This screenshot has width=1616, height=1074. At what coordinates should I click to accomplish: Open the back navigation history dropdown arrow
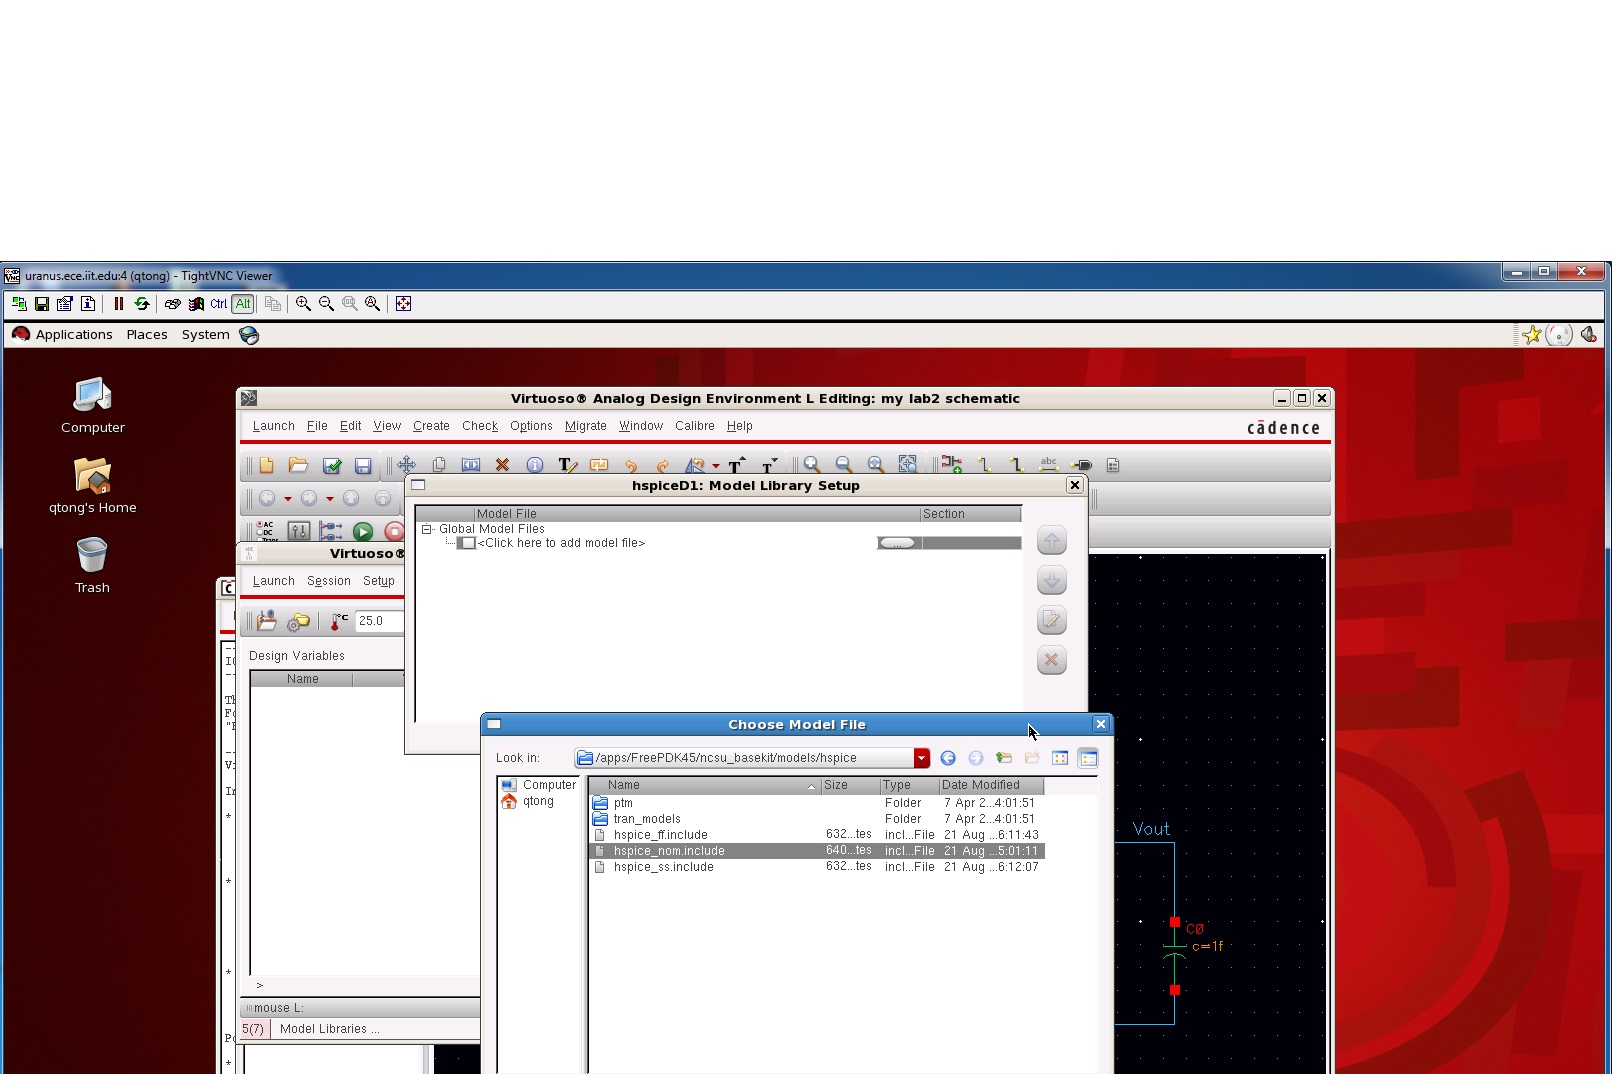[288, 498]
